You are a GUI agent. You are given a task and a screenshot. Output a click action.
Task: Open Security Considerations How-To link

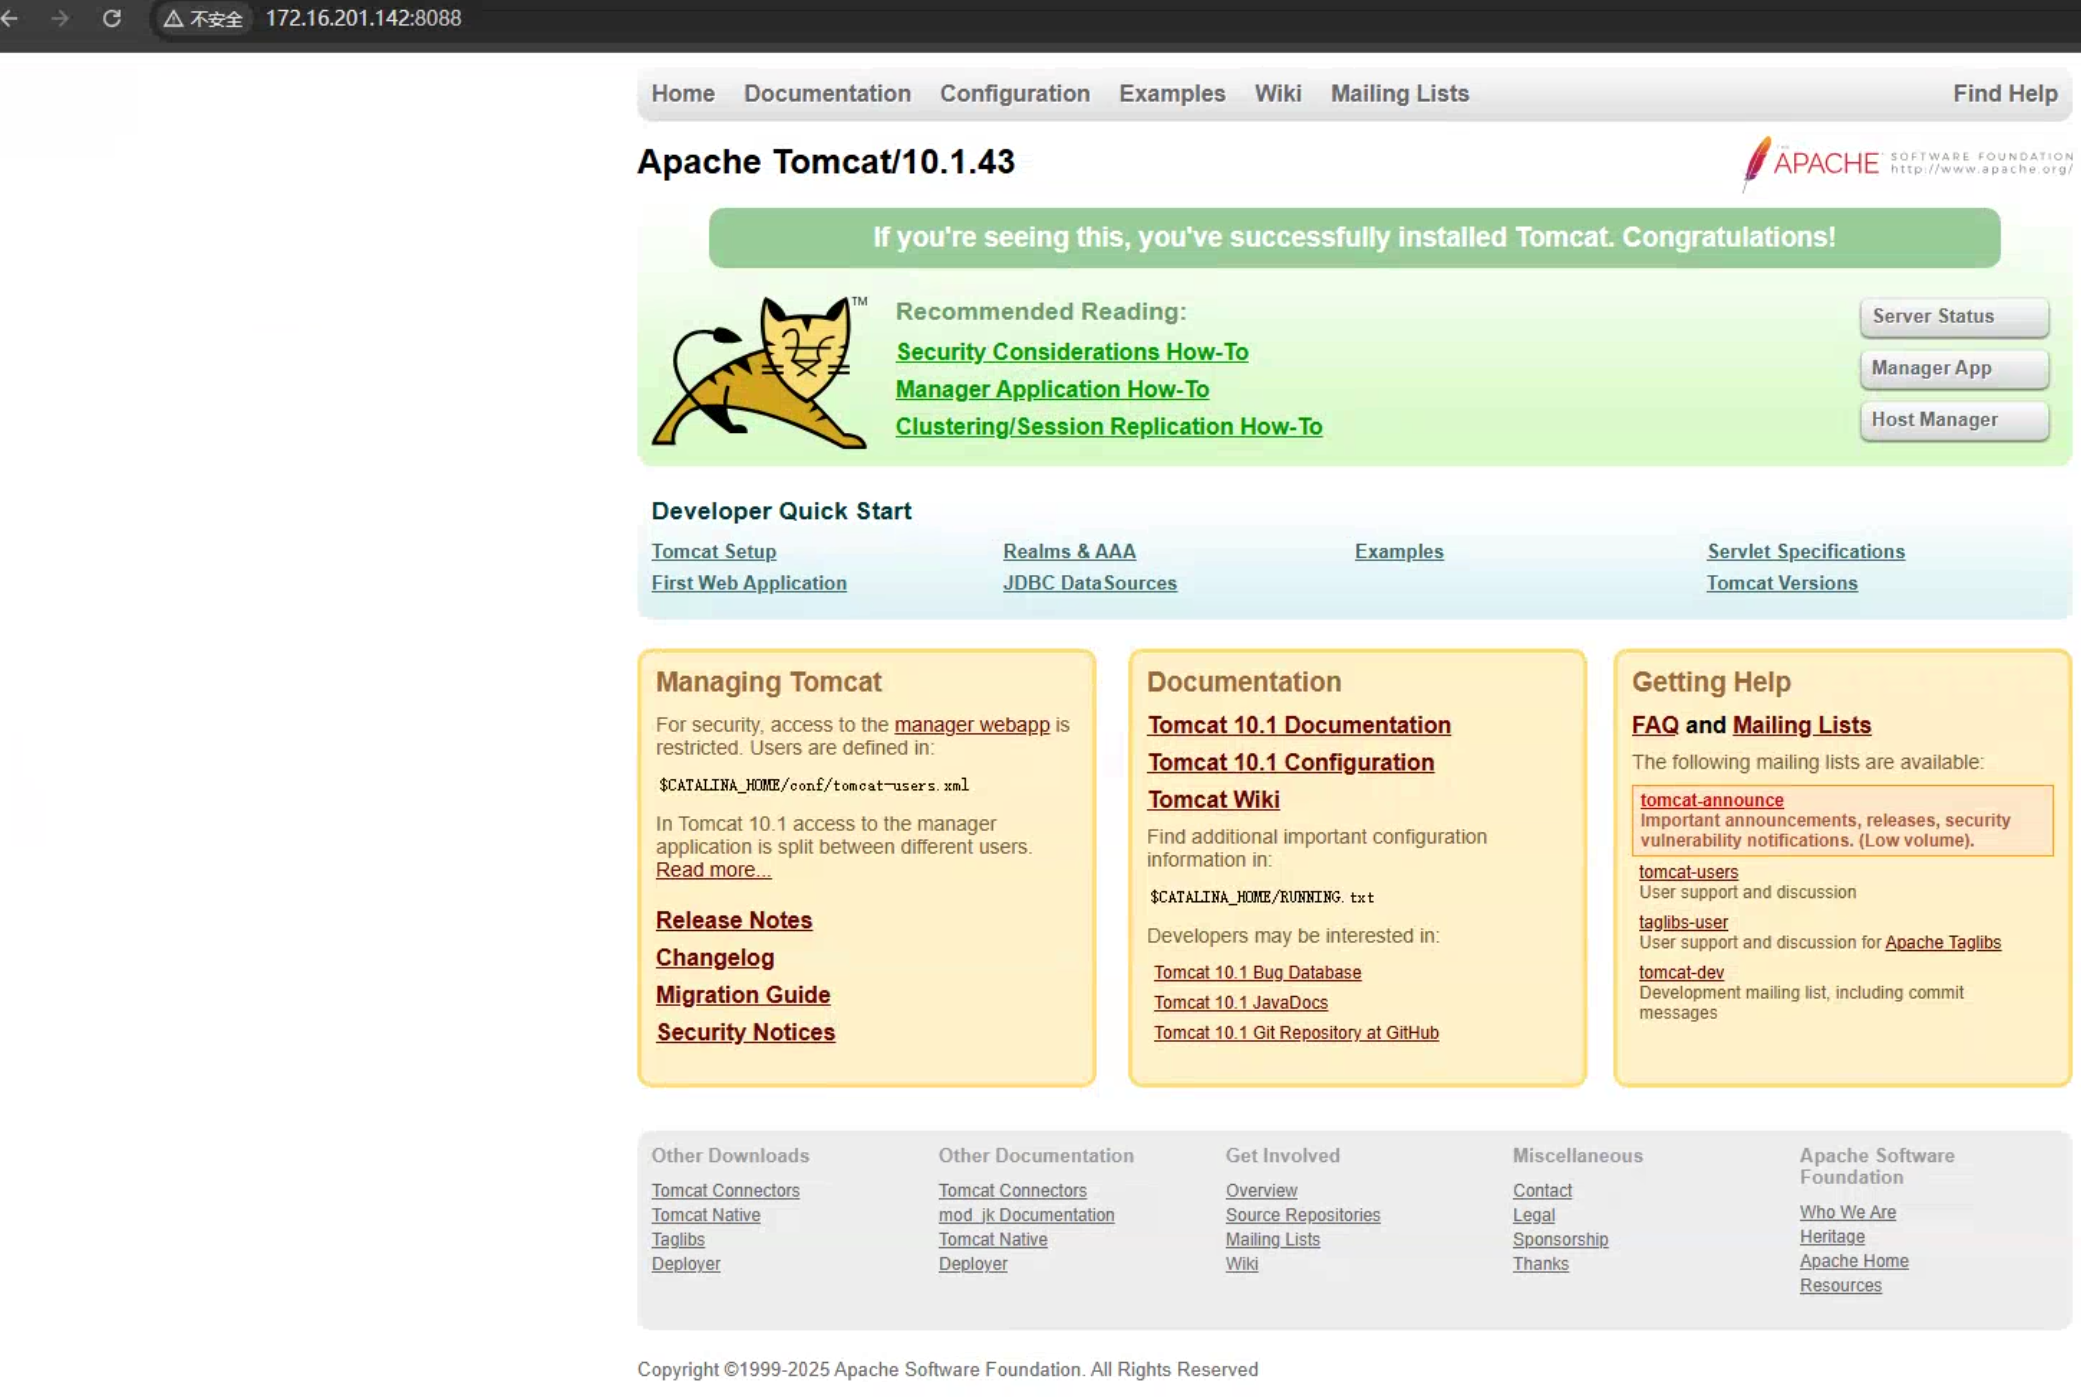(1072, 352)
